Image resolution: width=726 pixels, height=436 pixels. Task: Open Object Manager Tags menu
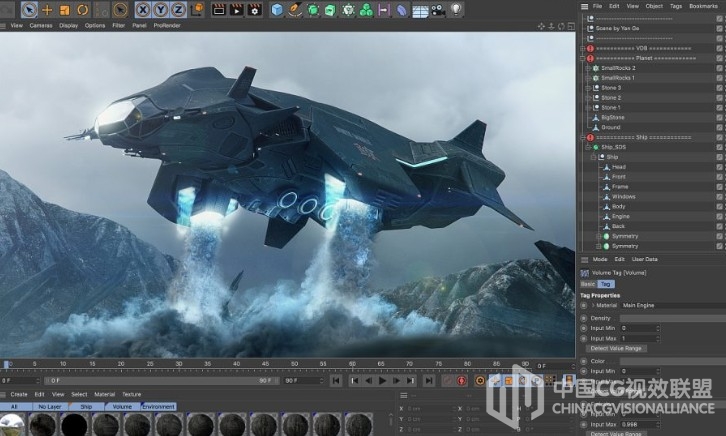click(676, 6)
